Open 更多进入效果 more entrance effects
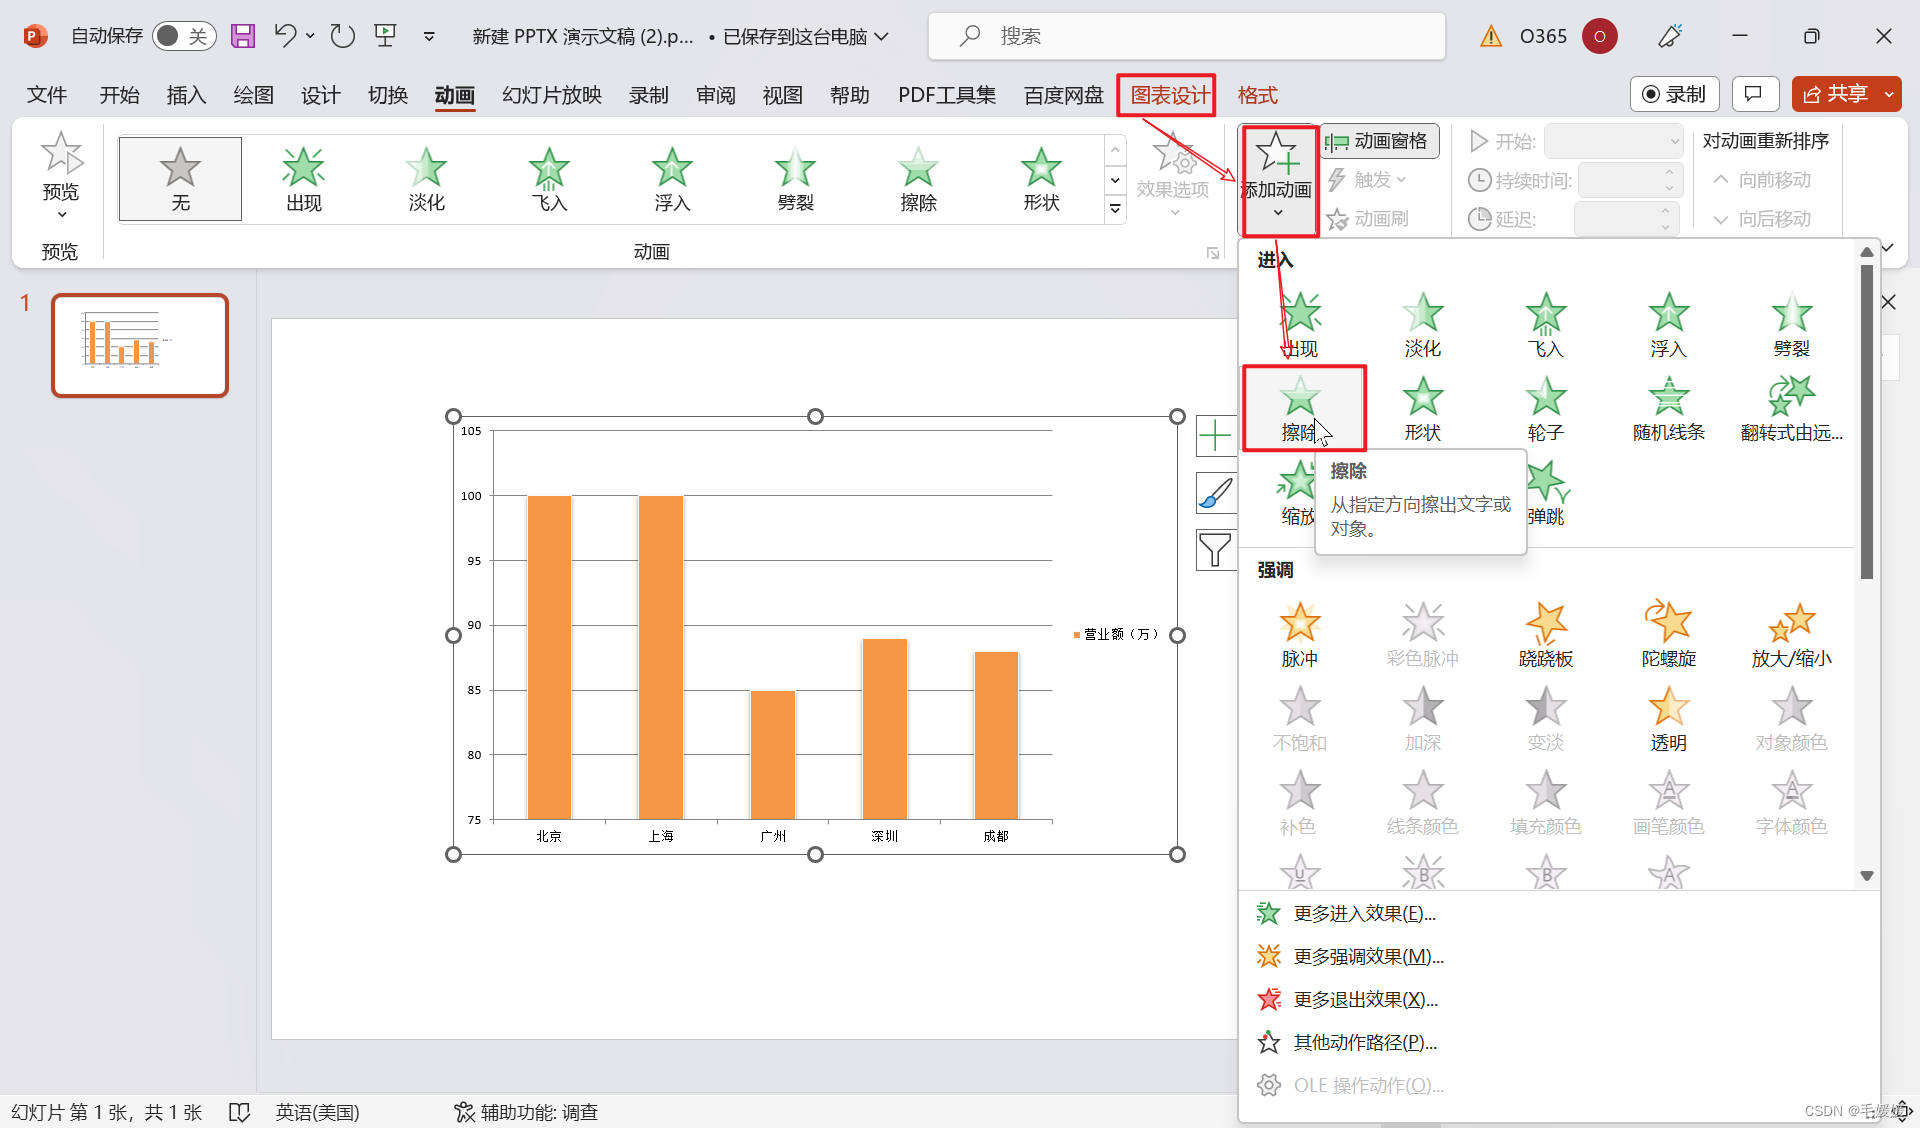The width and height of the screenshot is (1920, 1128). tap(1364, 913)
